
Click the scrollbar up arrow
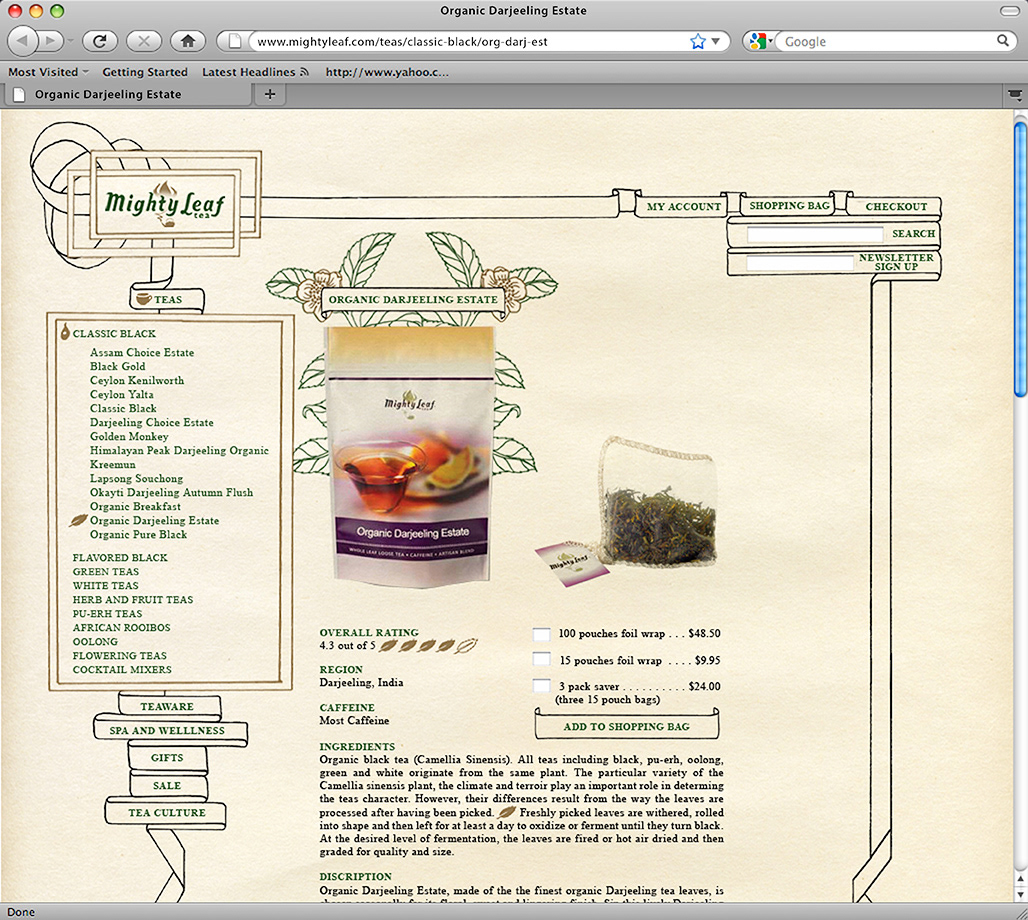(x=1020, y=878)
